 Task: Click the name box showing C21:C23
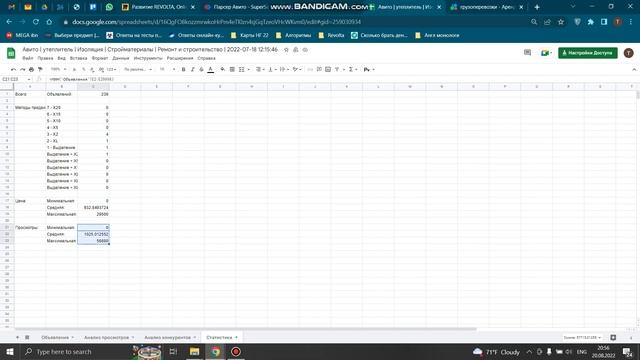click(x=16, y=79)
